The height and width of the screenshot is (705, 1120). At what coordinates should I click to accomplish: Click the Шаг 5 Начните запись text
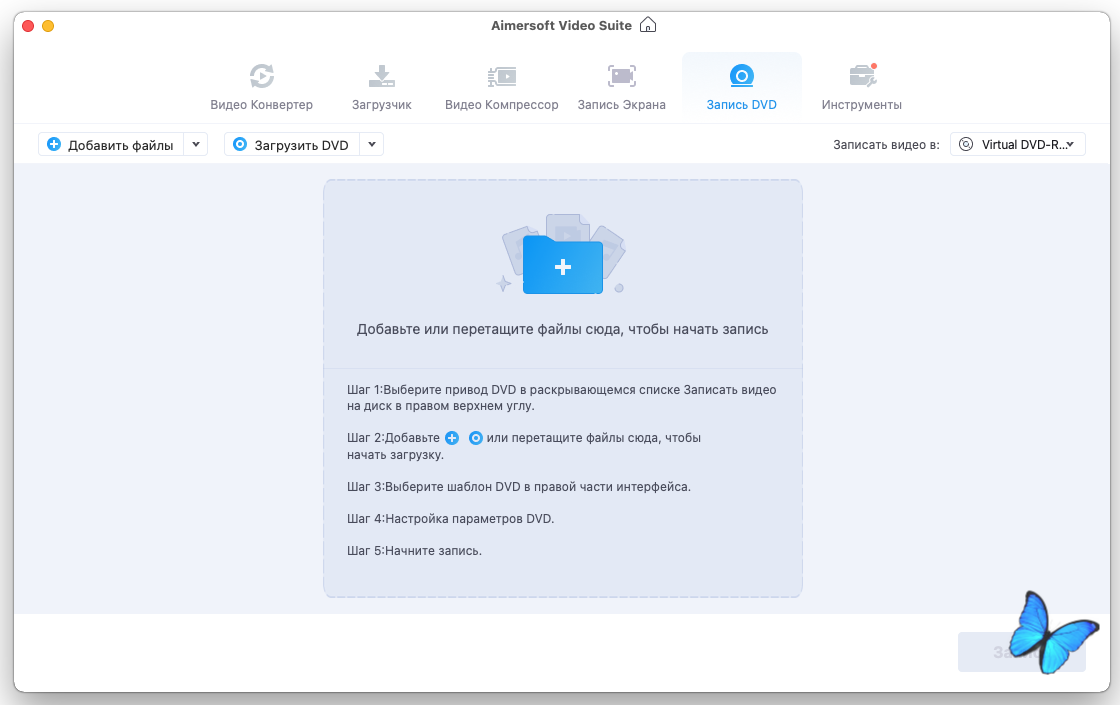[414, 551]
